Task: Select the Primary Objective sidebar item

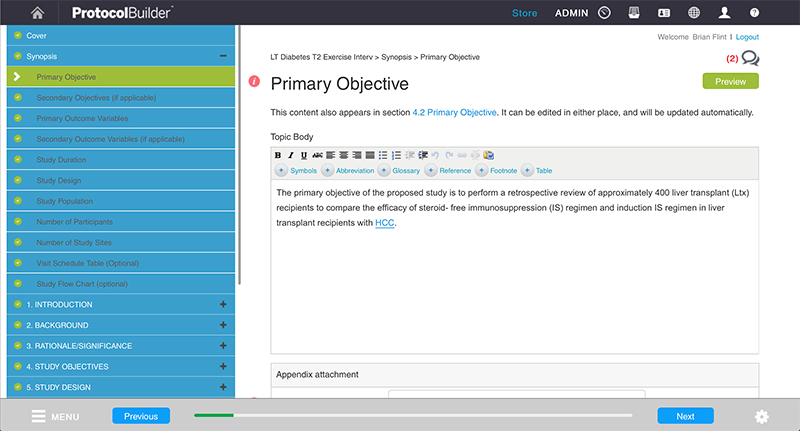Action: pyautogui.click(x=121, y=77)
